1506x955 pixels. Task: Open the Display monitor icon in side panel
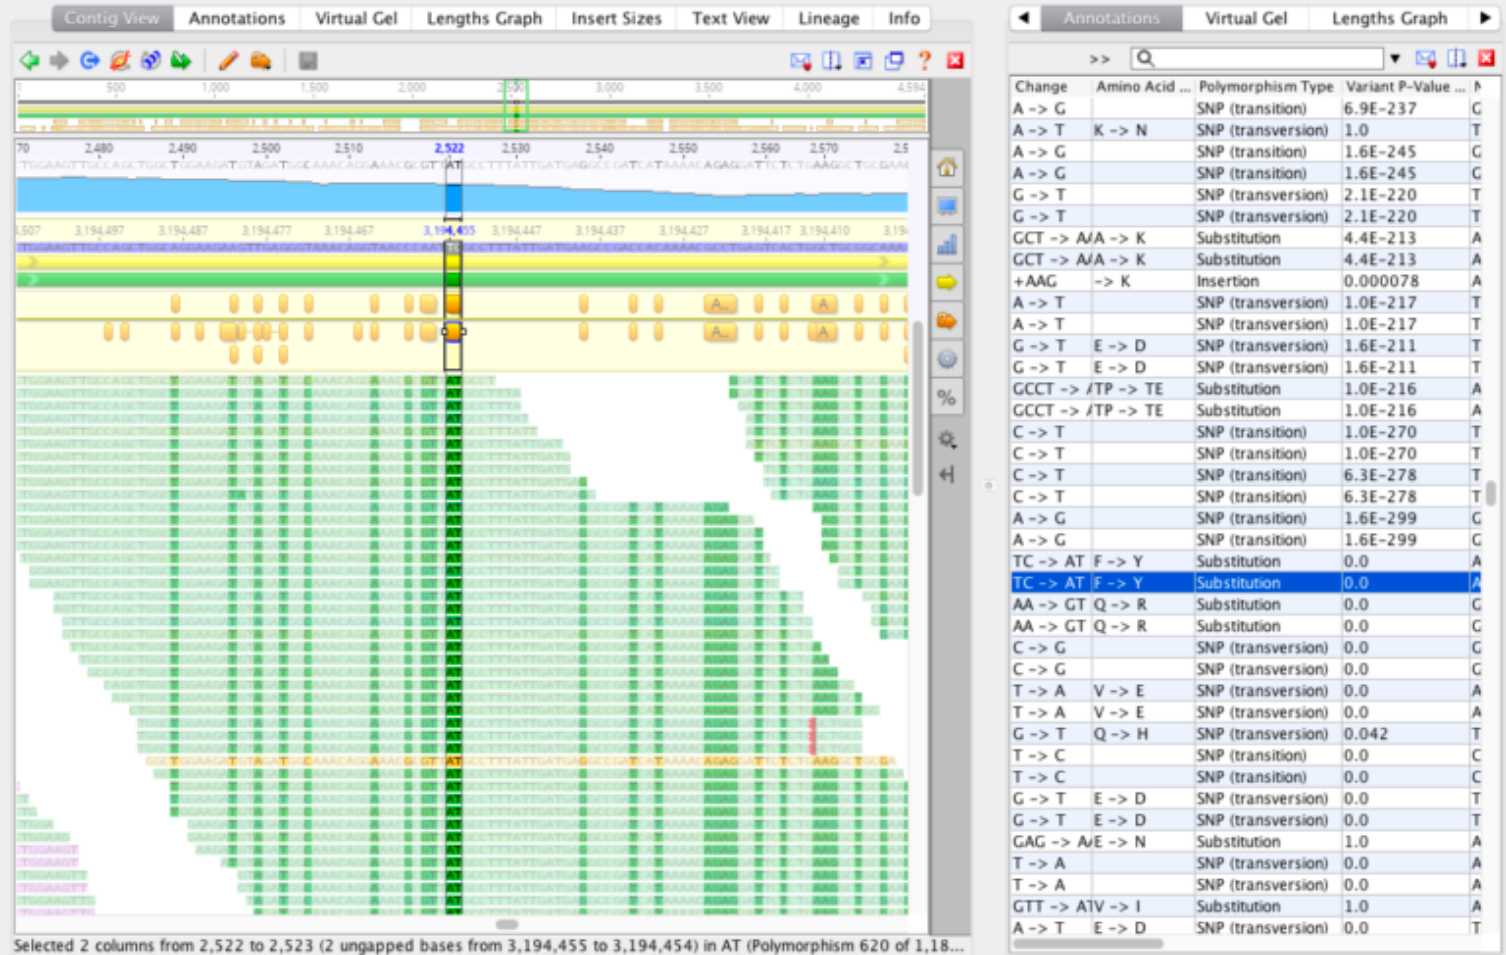[947, 206]
